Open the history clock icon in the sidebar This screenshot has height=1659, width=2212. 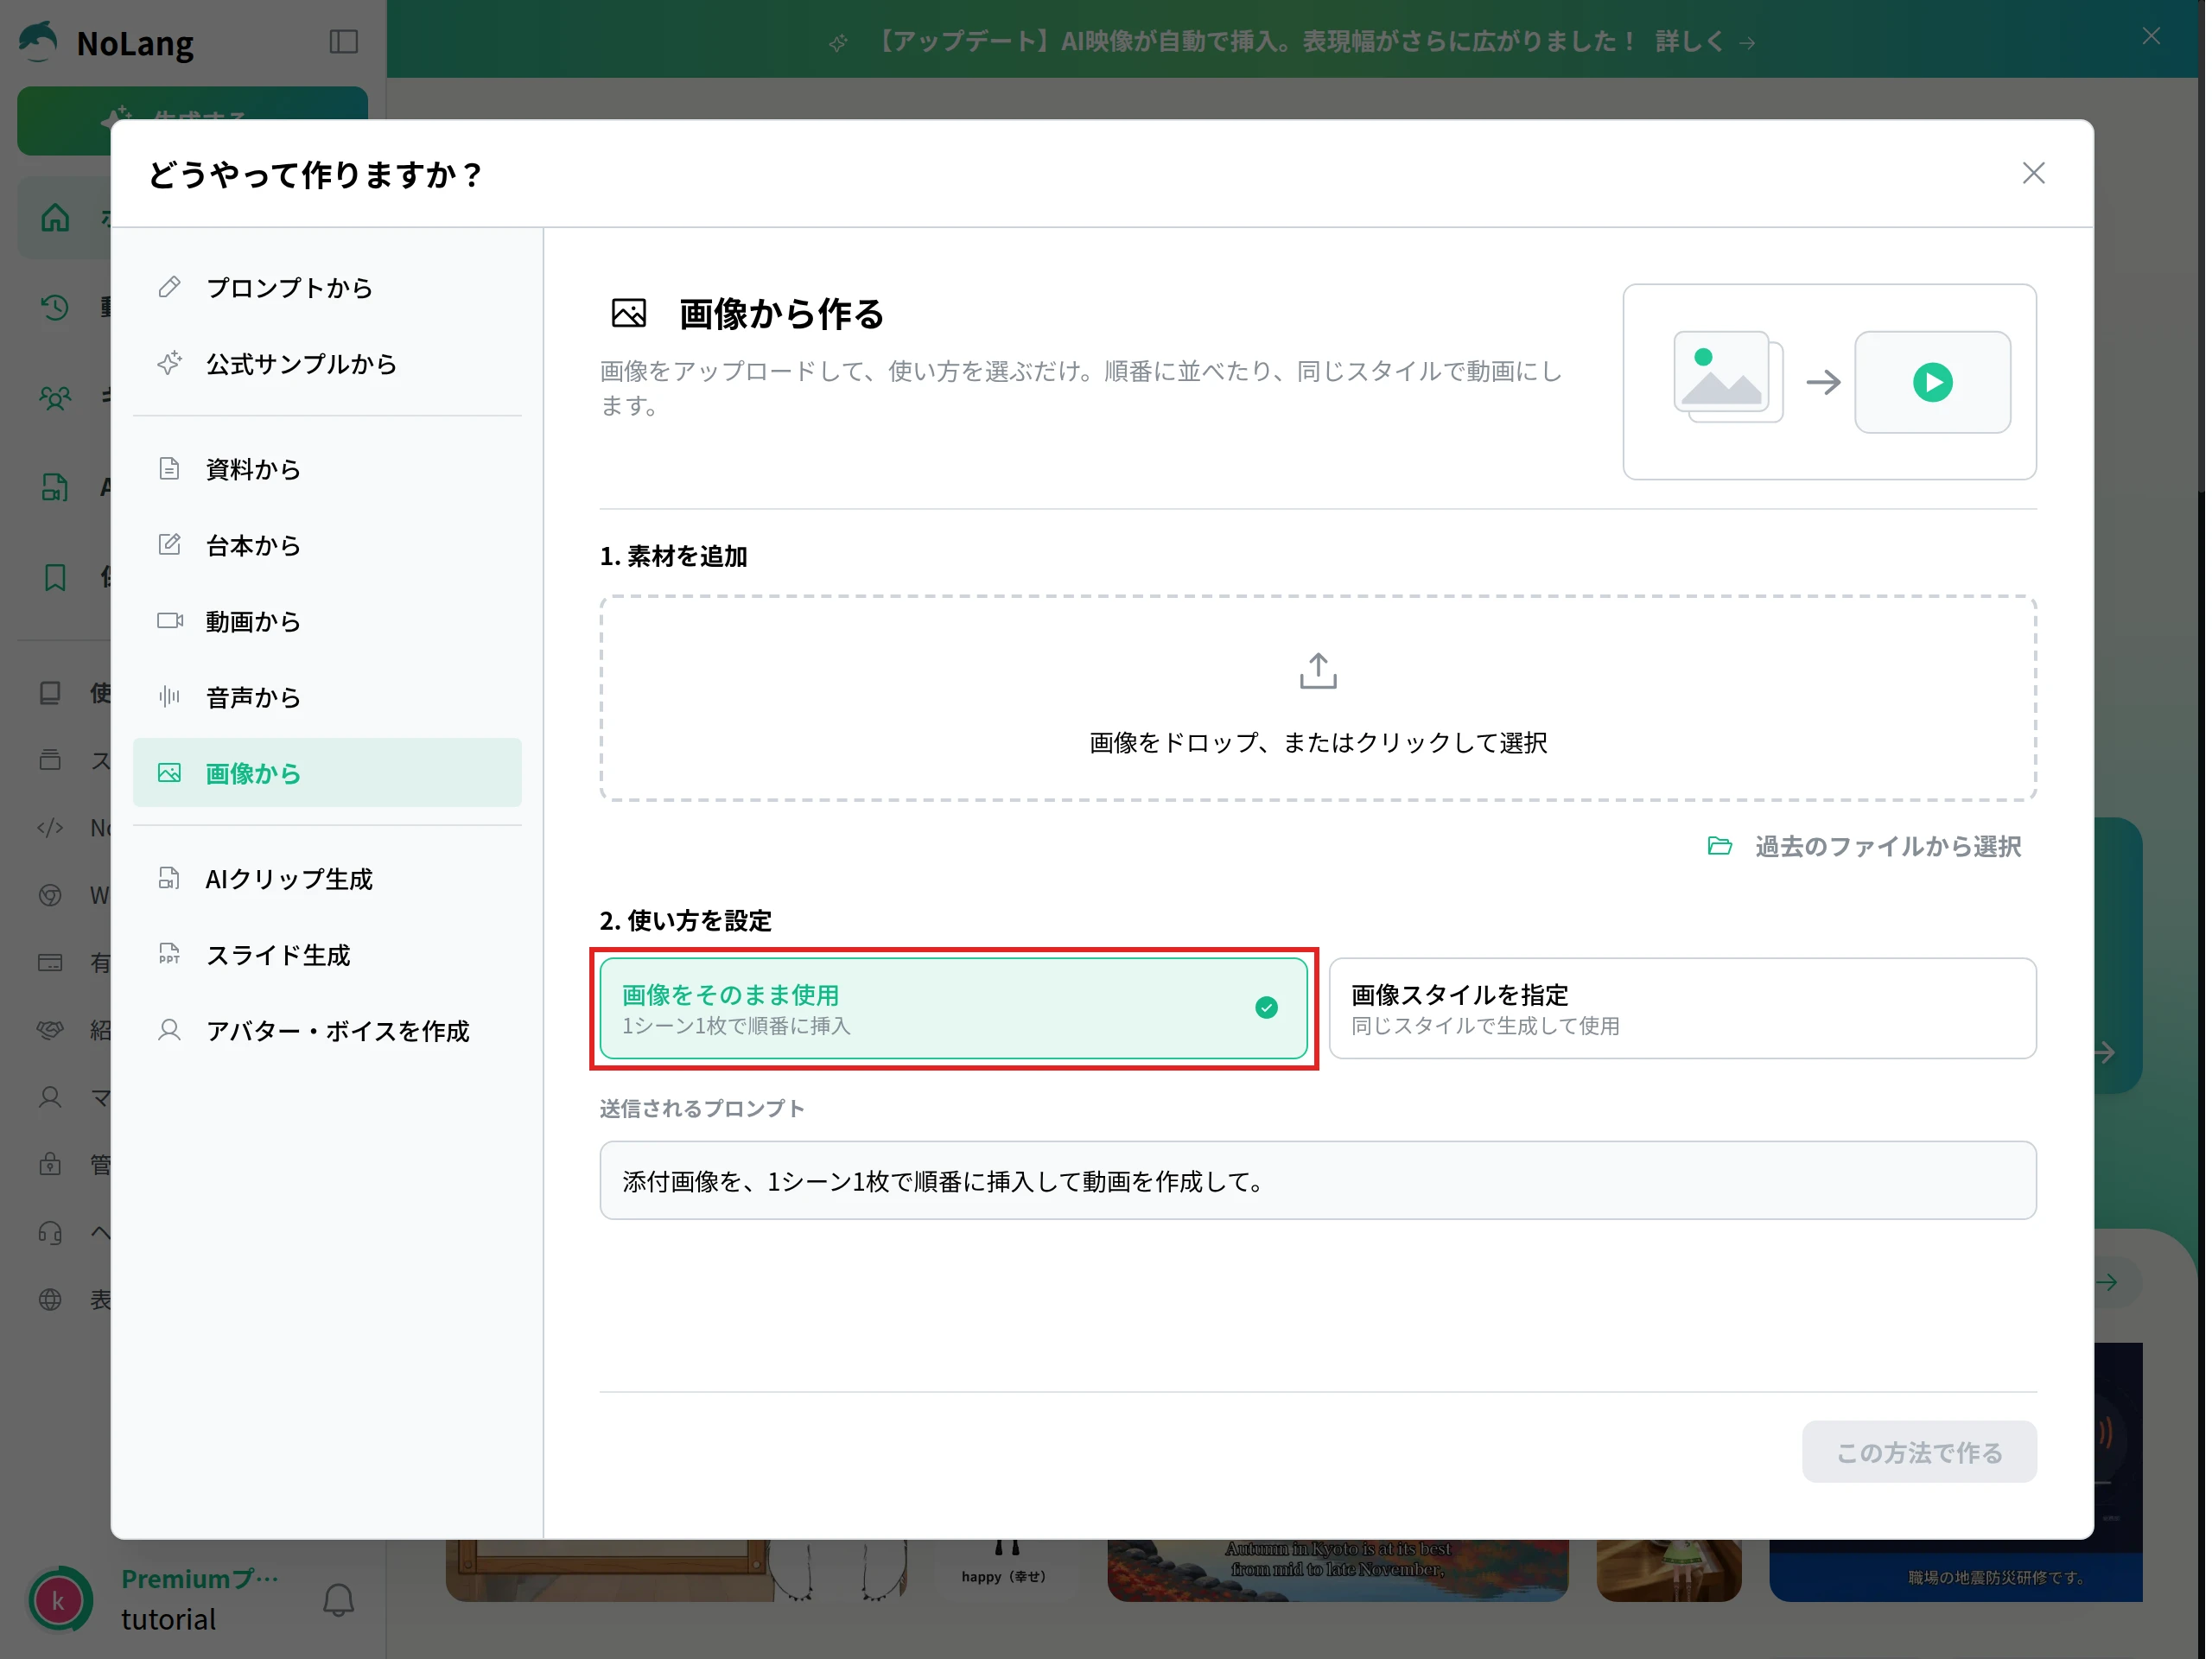pyautogui.click(x=55, y=308)
